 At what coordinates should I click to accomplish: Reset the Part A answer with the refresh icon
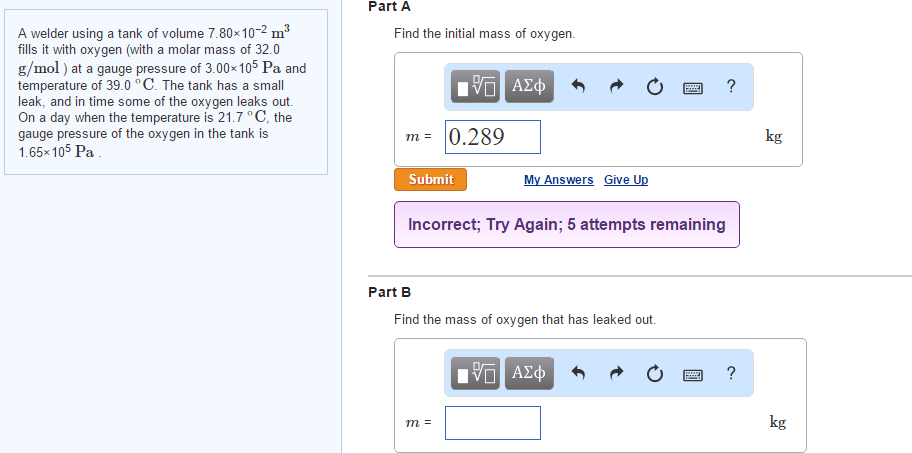654,87
